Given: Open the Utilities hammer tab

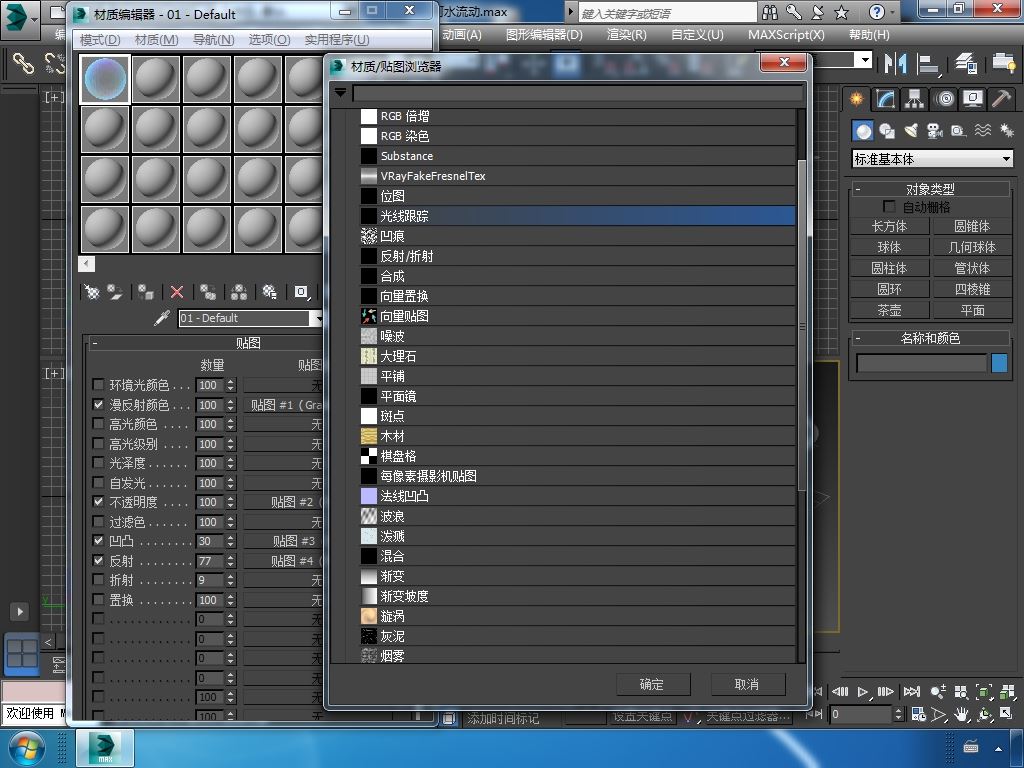Looking at the screenshot, I should [1001, 99].
